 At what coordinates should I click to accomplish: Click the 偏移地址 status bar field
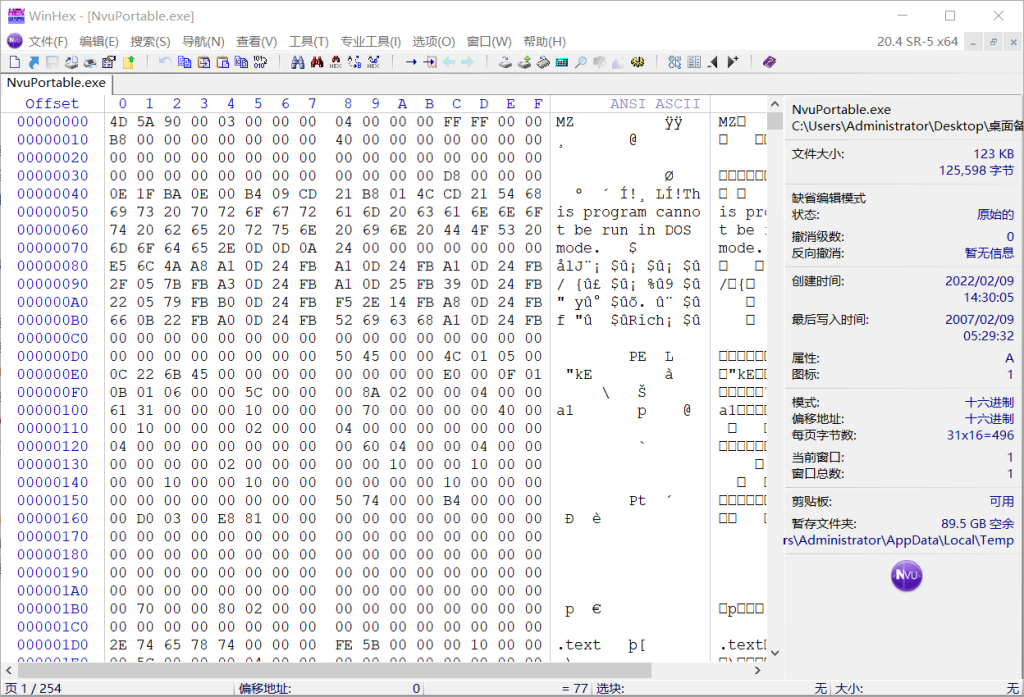click(x=329, y=689)
